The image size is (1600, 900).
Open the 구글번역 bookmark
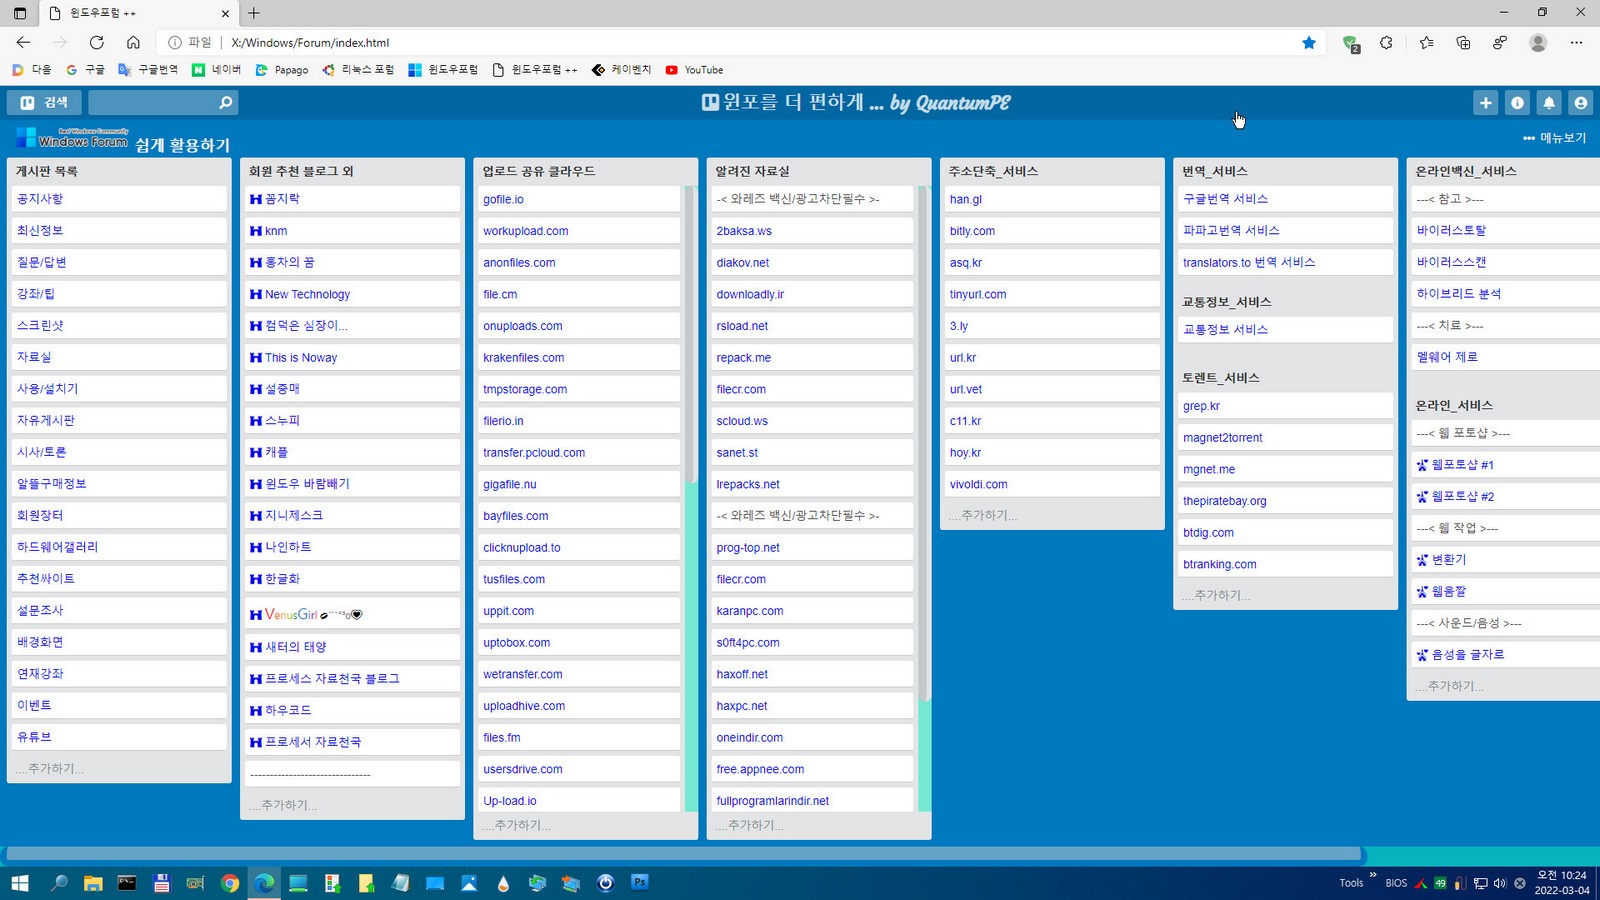click(x=147, y=70)
